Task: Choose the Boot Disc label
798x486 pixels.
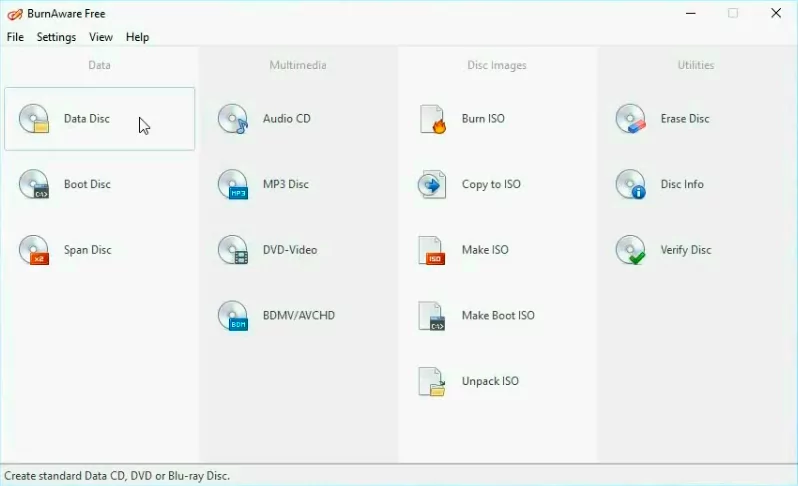Action: point(87,184)
